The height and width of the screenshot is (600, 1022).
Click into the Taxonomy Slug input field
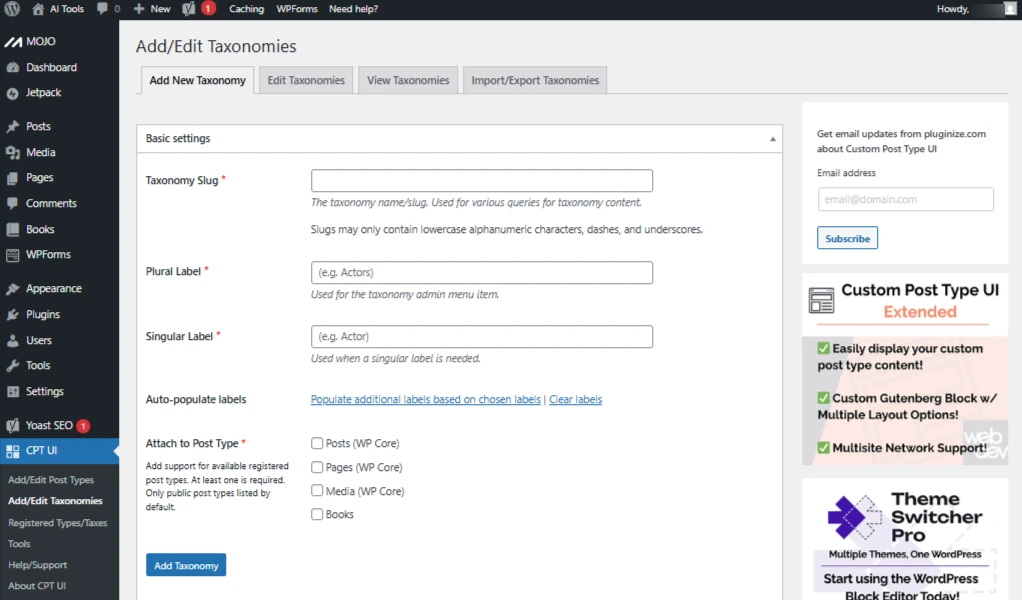pos(481,181)
